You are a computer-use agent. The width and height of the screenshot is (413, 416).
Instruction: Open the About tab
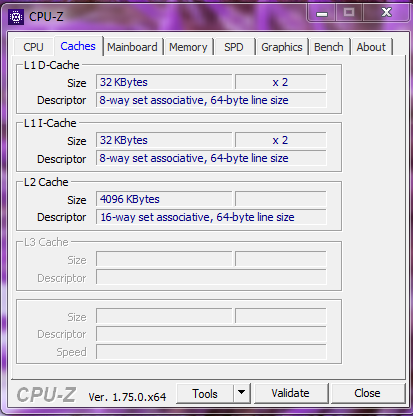click(371, 47)
